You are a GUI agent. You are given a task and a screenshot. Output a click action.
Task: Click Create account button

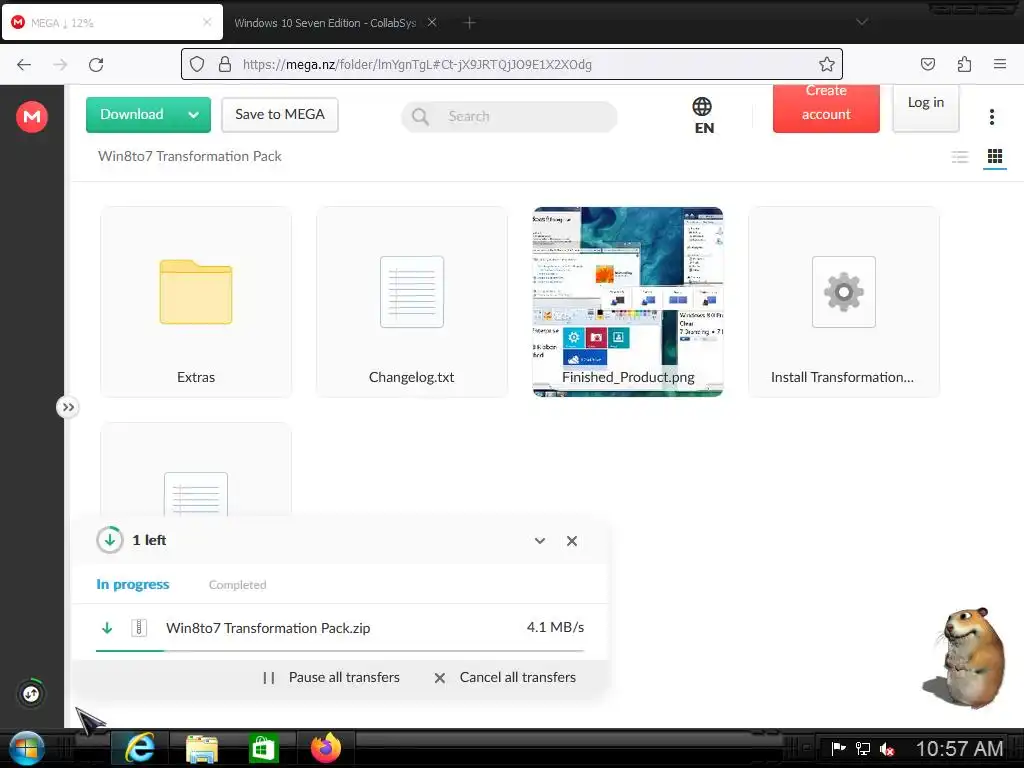tap(826, 108)
